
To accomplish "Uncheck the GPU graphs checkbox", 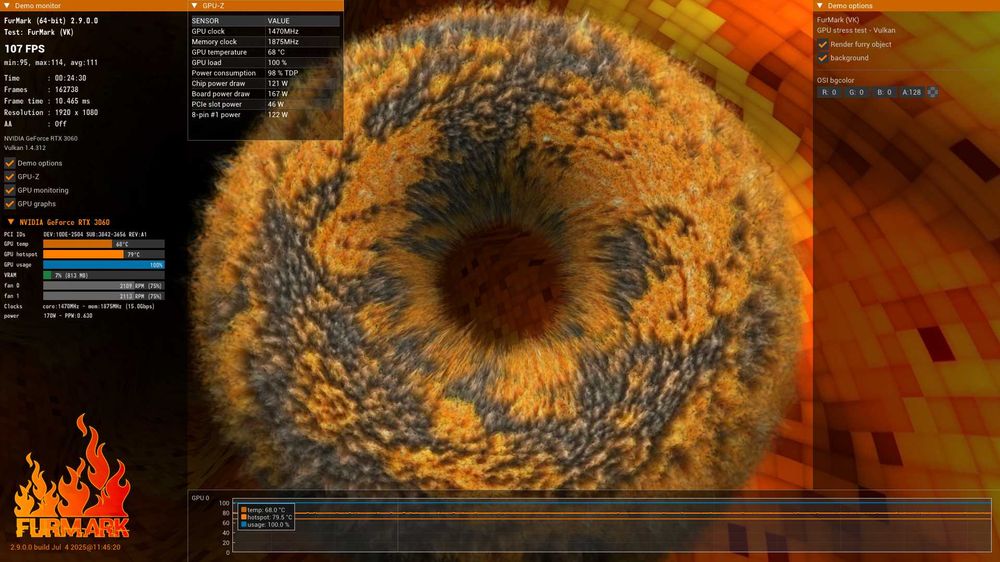I will click(10, 203).
